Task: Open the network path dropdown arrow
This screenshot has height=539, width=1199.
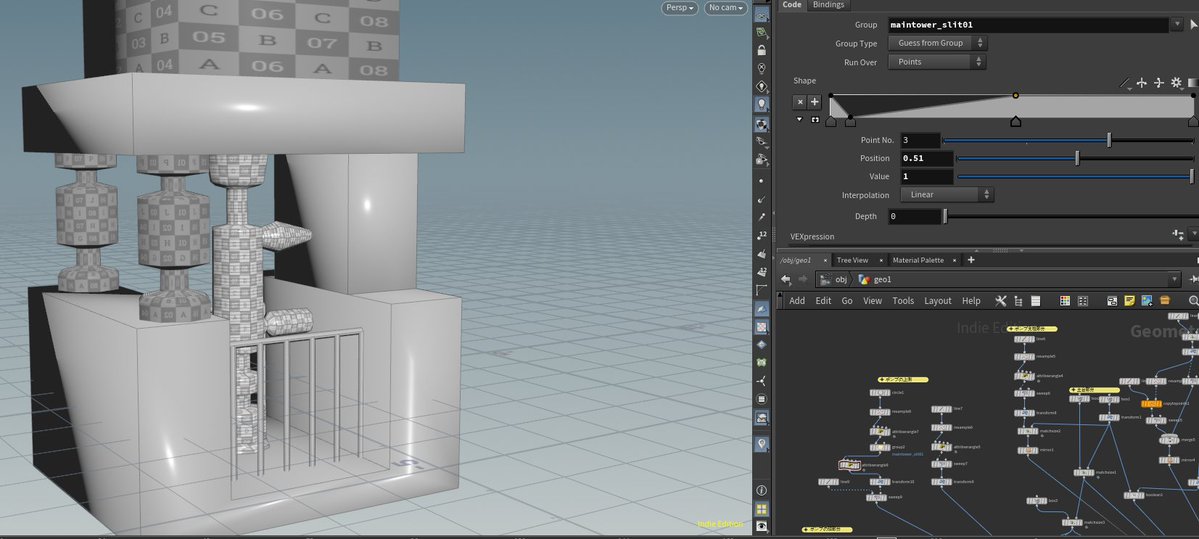Action: tap(1175, 280)
